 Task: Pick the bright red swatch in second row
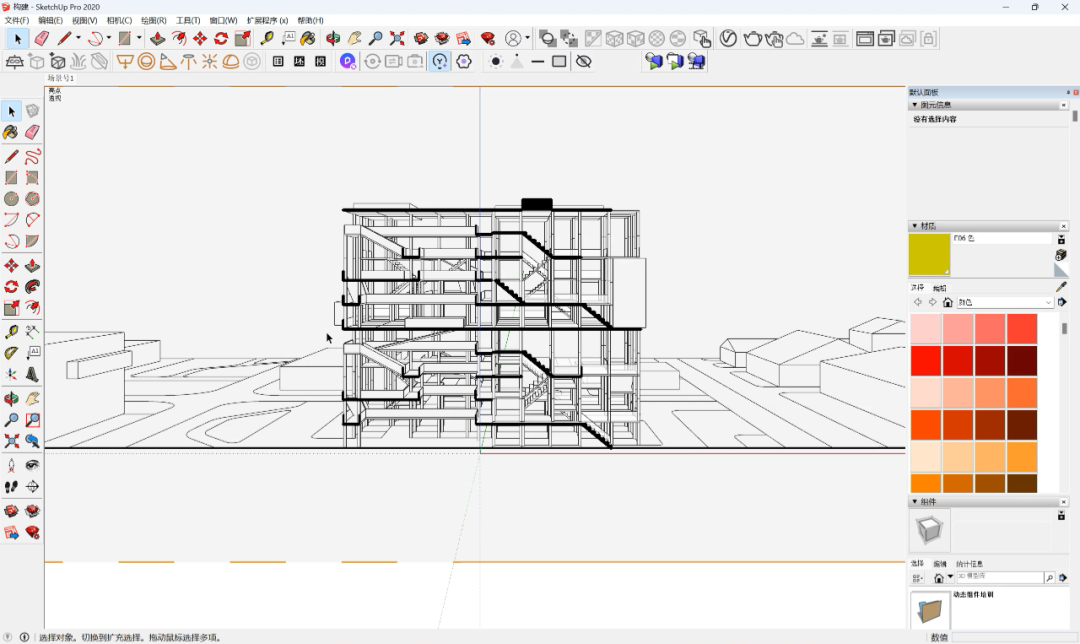(x=926, y=361)
